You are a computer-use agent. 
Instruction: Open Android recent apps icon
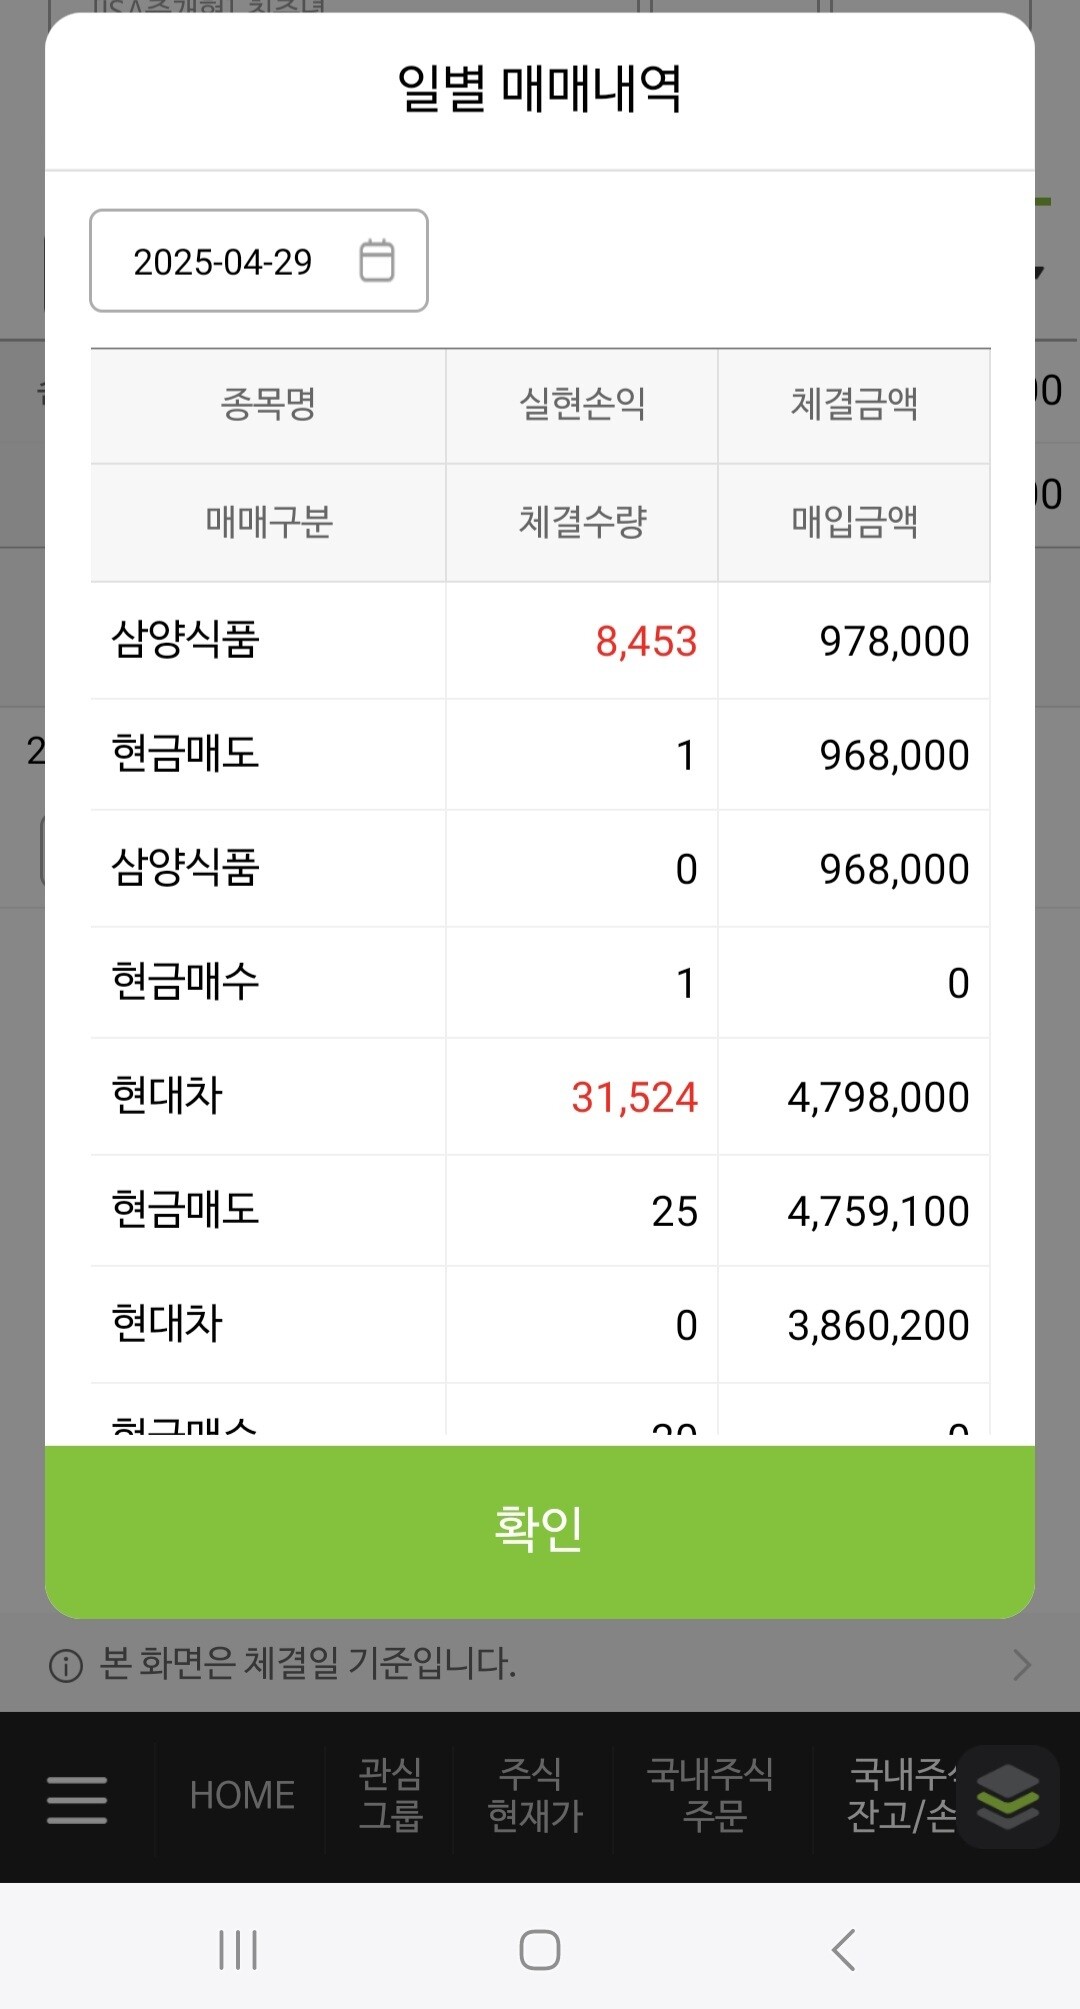click(x=238, y=1949)
